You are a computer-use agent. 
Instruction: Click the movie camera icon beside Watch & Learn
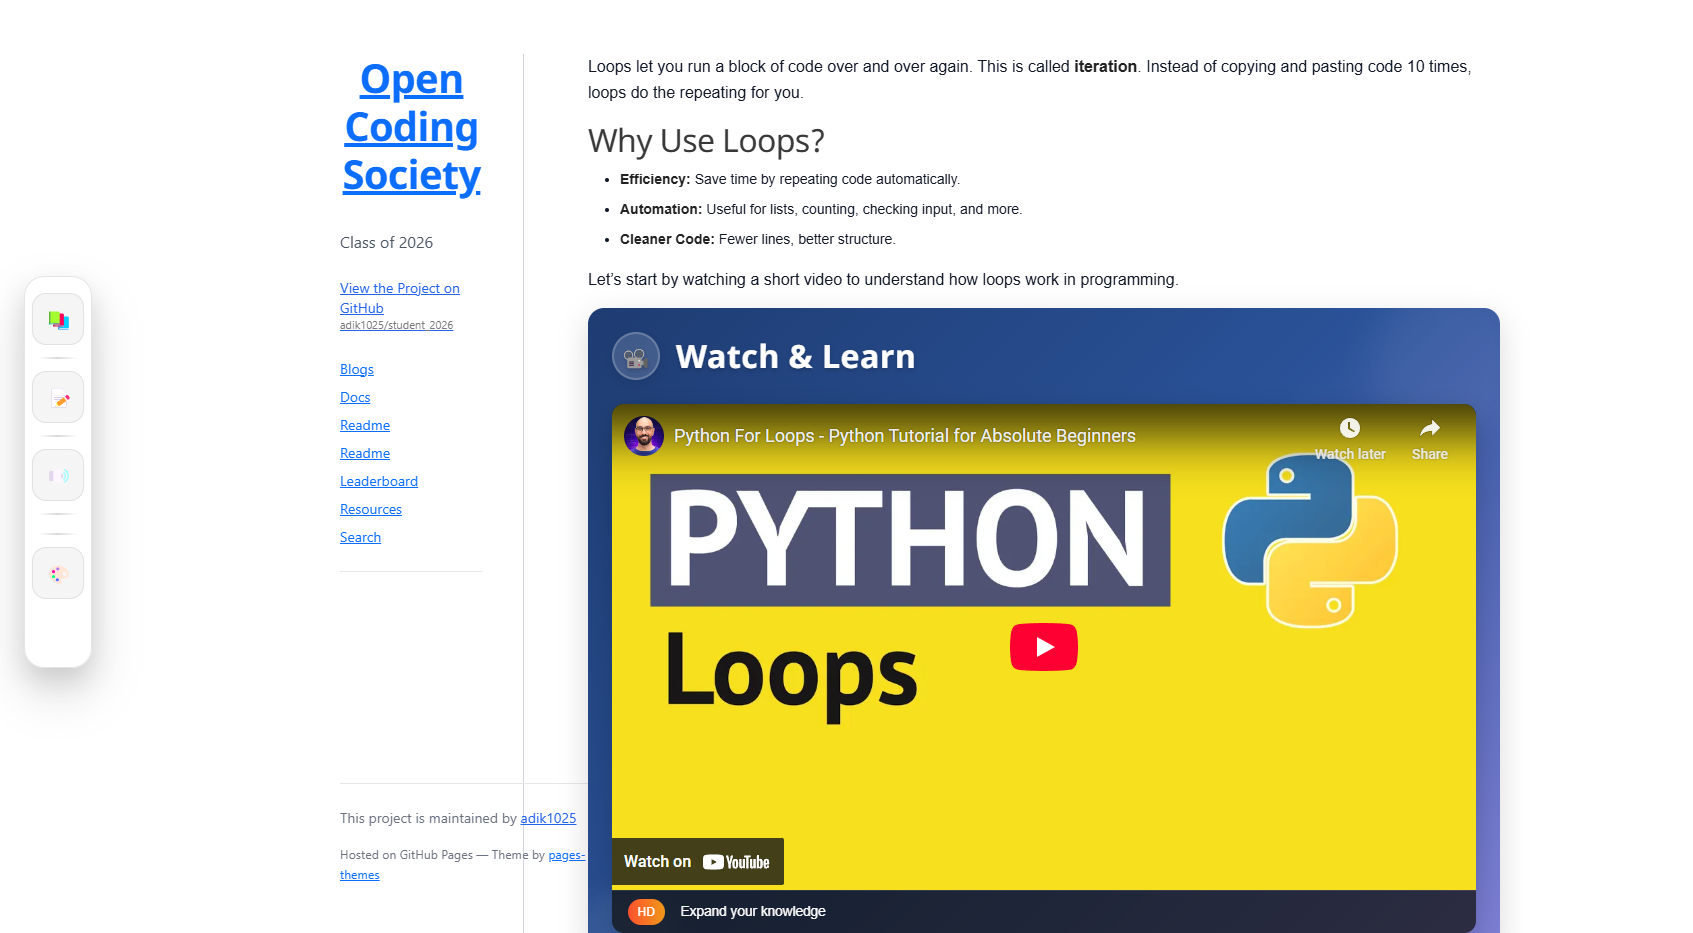[636, 356]
